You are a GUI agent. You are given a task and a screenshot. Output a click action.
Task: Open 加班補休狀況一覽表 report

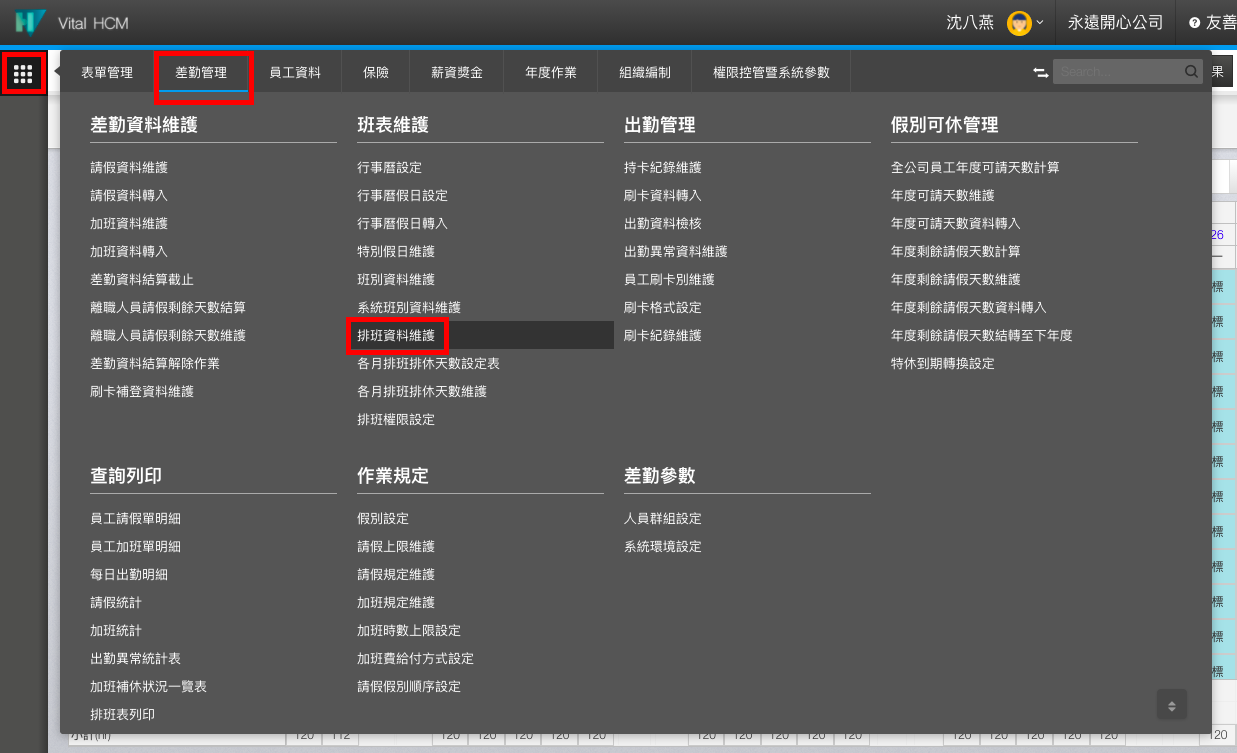coord(148,687)
